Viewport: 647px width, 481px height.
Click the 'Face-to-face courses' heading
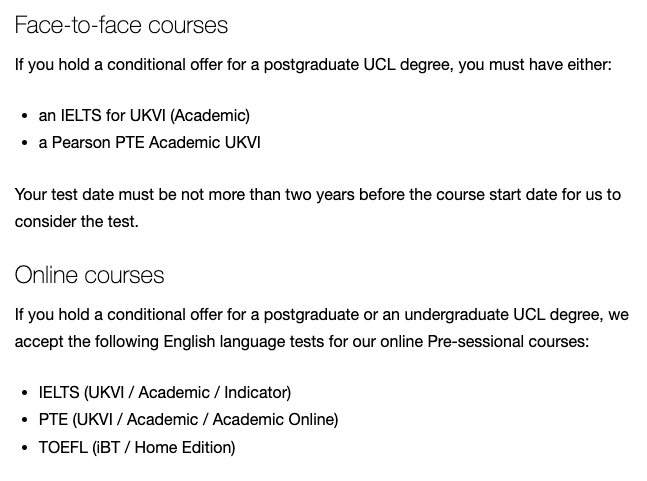121,25
